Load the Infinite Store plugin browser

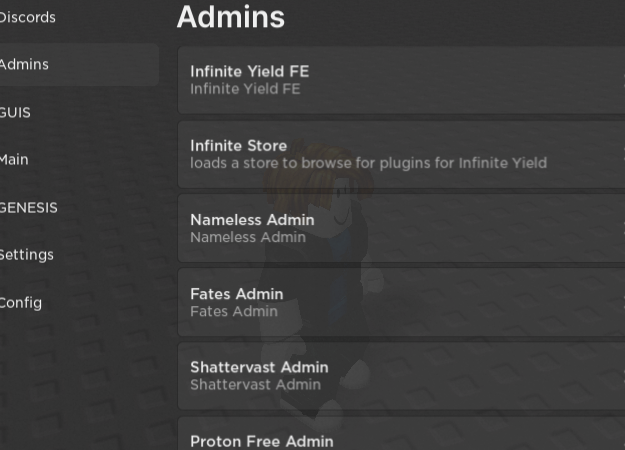pos(401,154)
